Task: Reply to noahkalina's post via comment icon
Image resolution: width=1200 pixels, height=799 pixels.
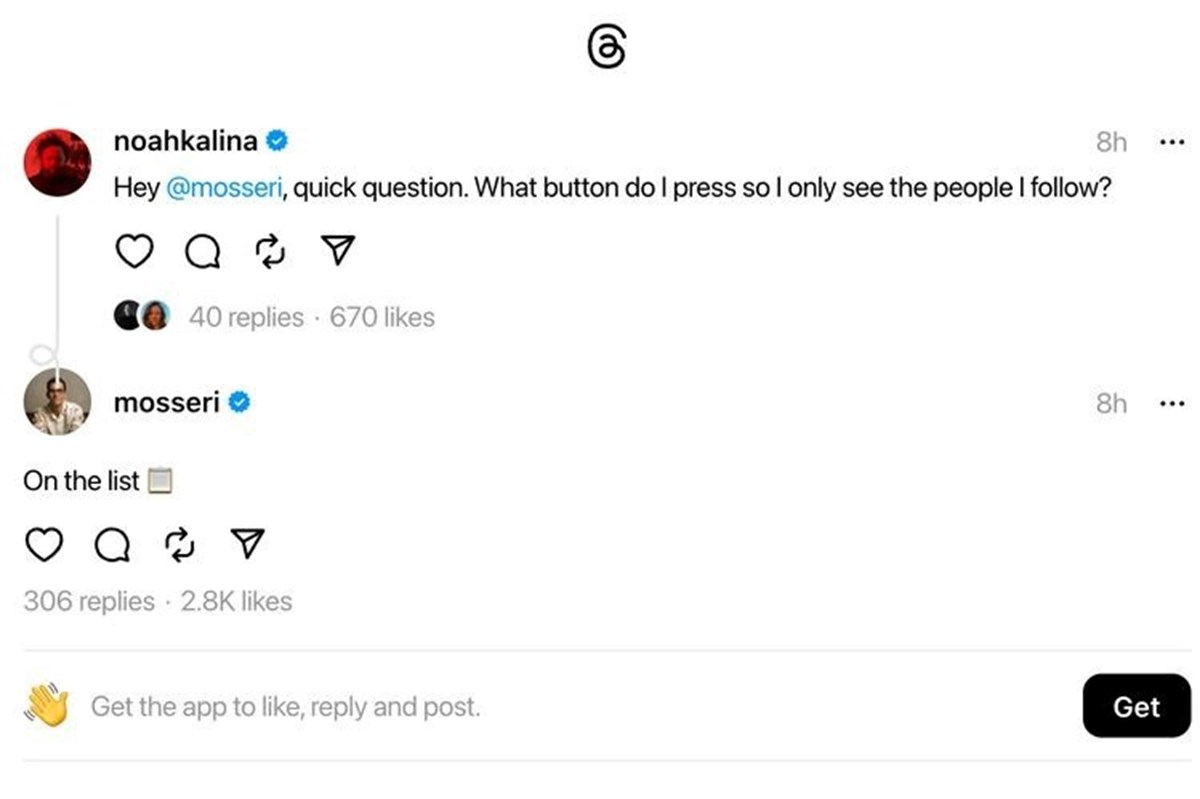Action: coord(203,252)
